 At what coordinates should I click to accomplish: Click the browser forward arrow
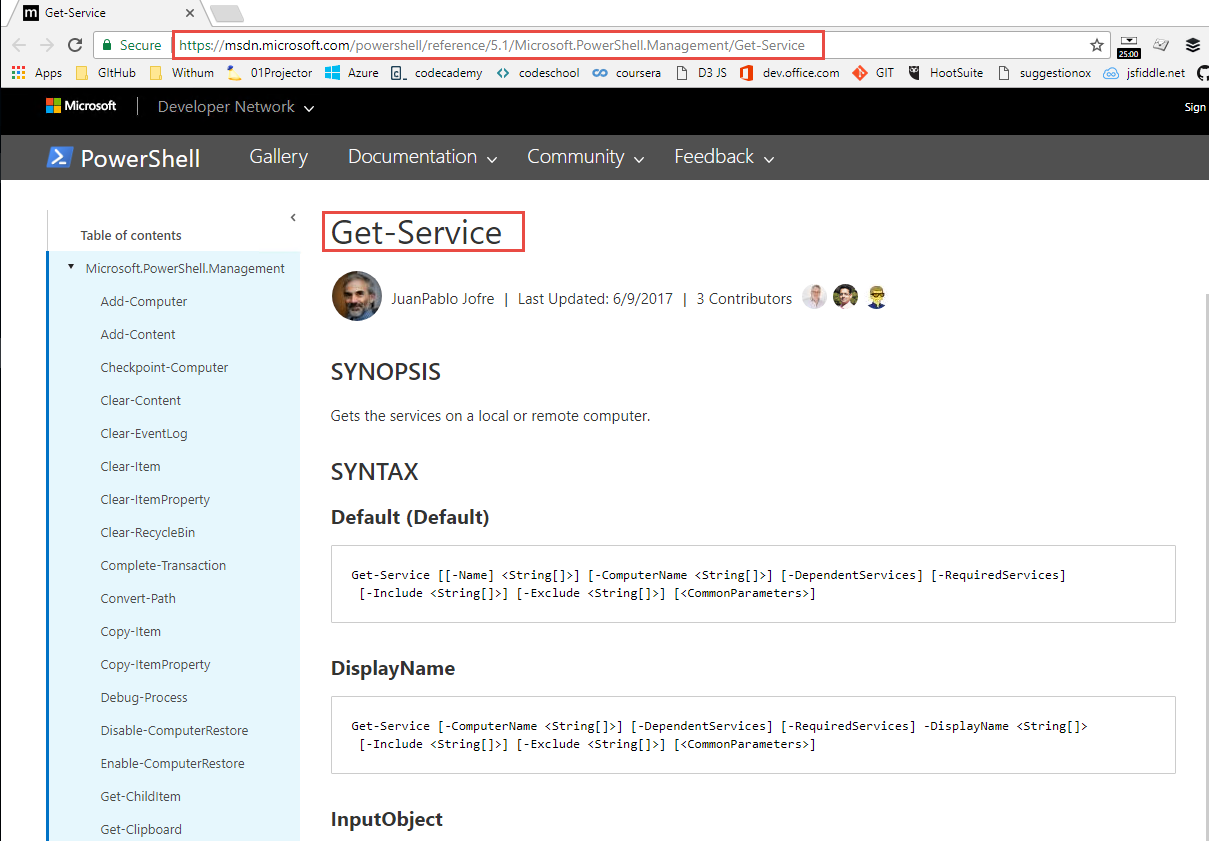pos(47,45)
